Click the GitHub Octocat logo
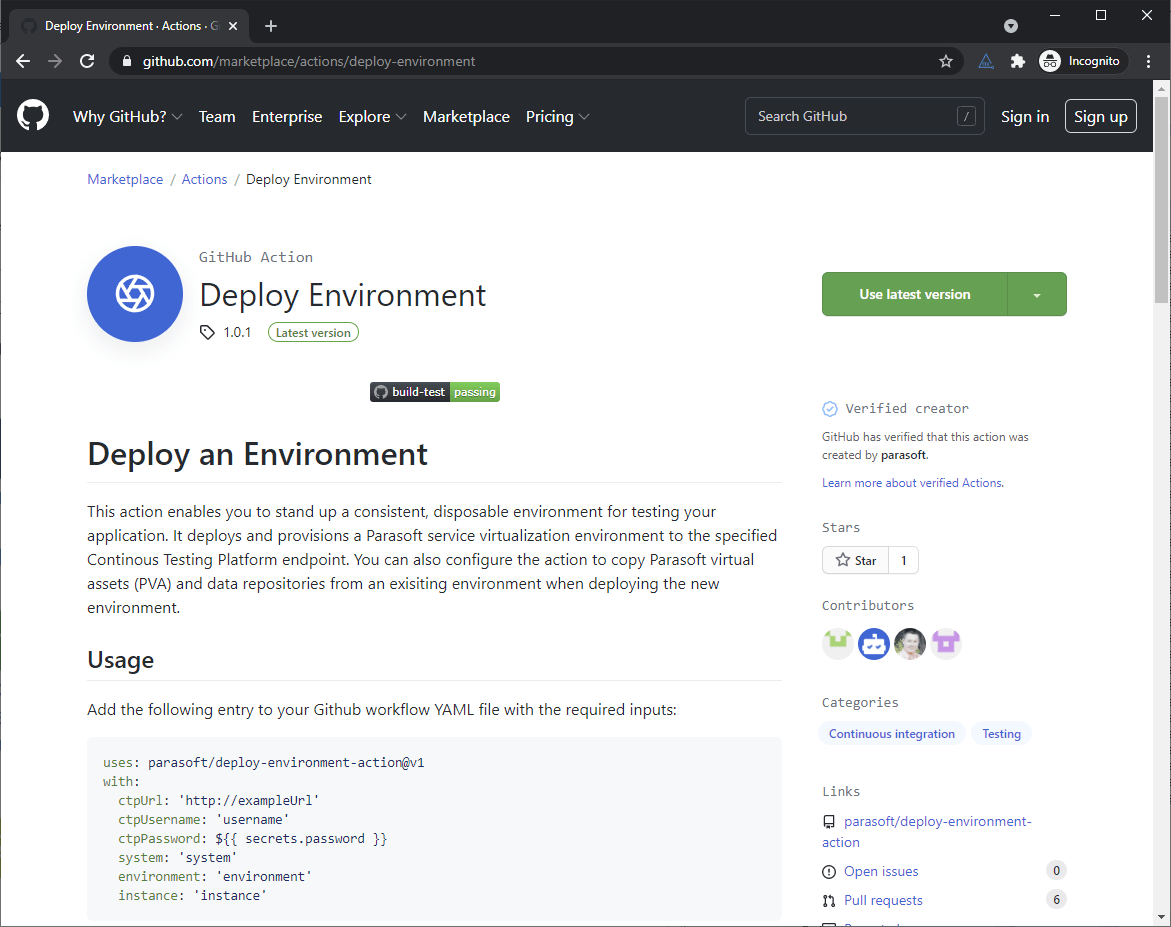The width and height of the screenshot is (1171, 927). click(33, 116)
